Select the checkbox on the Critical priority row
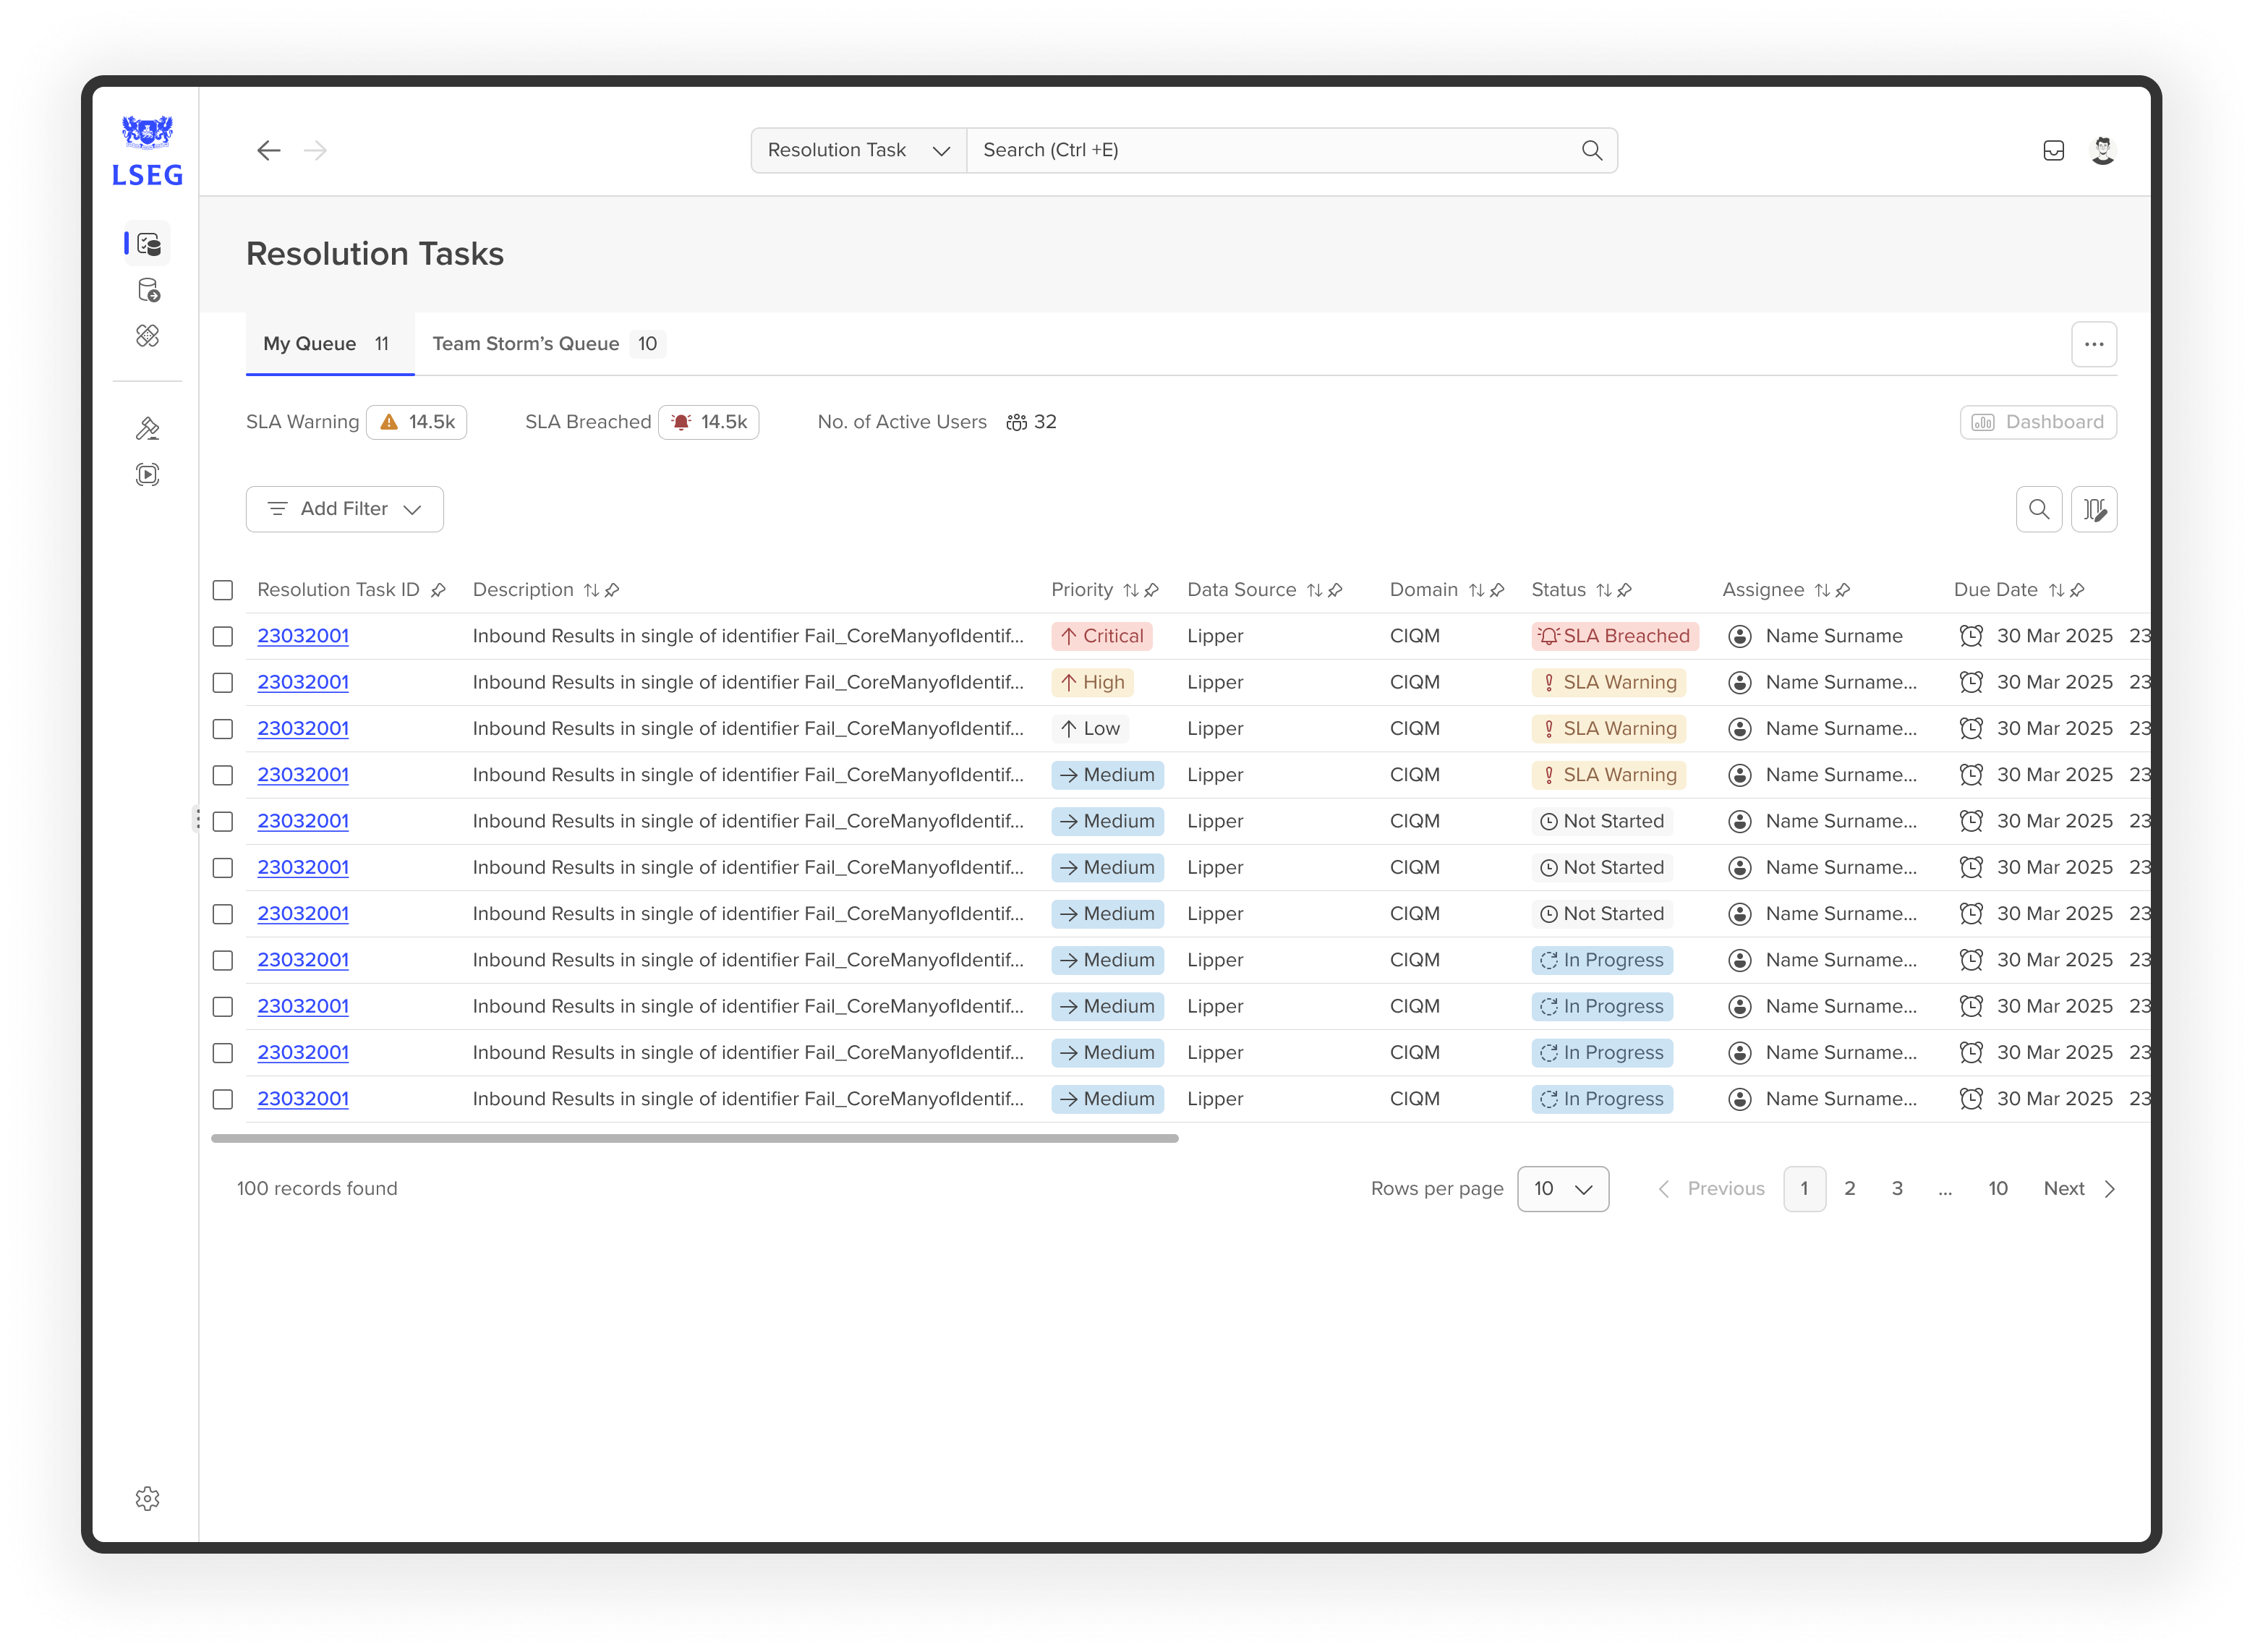The height and width of the screenshot is (1652, 2255). [x=223, y=636]
